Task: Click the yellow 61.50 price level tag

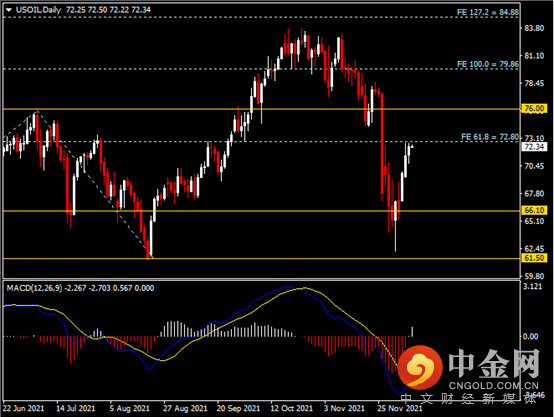Action: [534, 258]
